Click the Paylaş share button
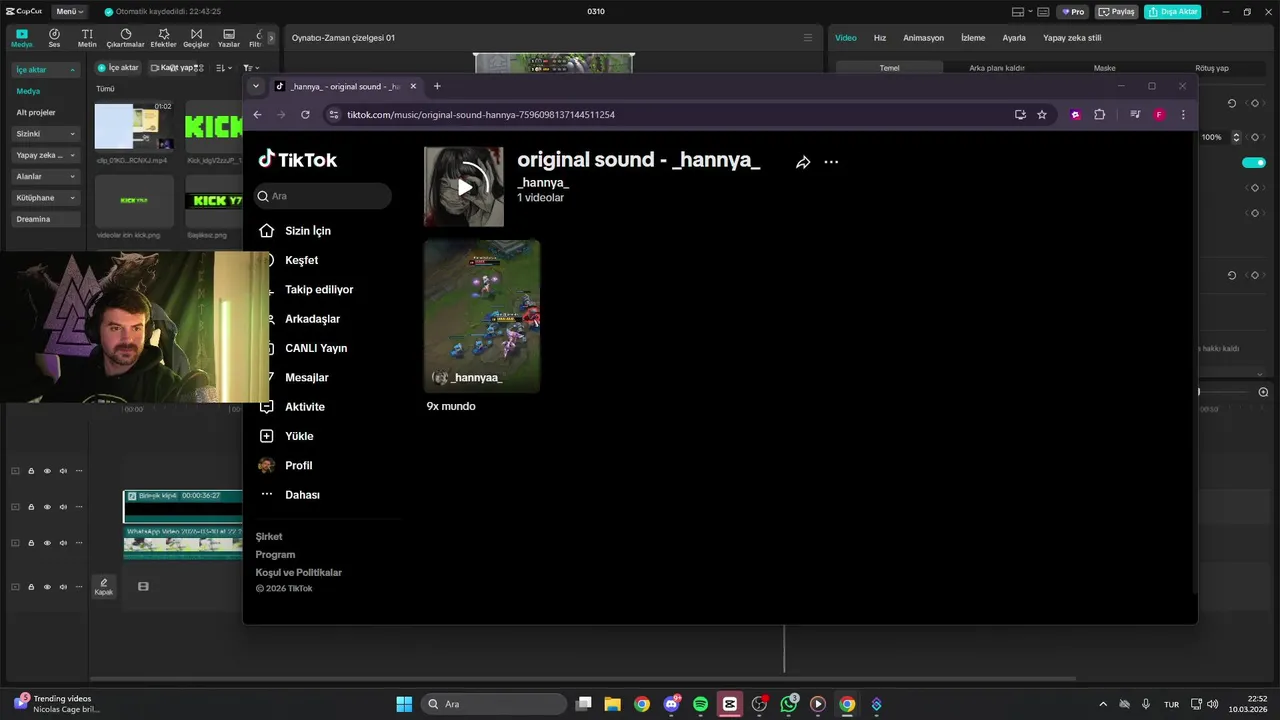 (x=1117, y=12)
